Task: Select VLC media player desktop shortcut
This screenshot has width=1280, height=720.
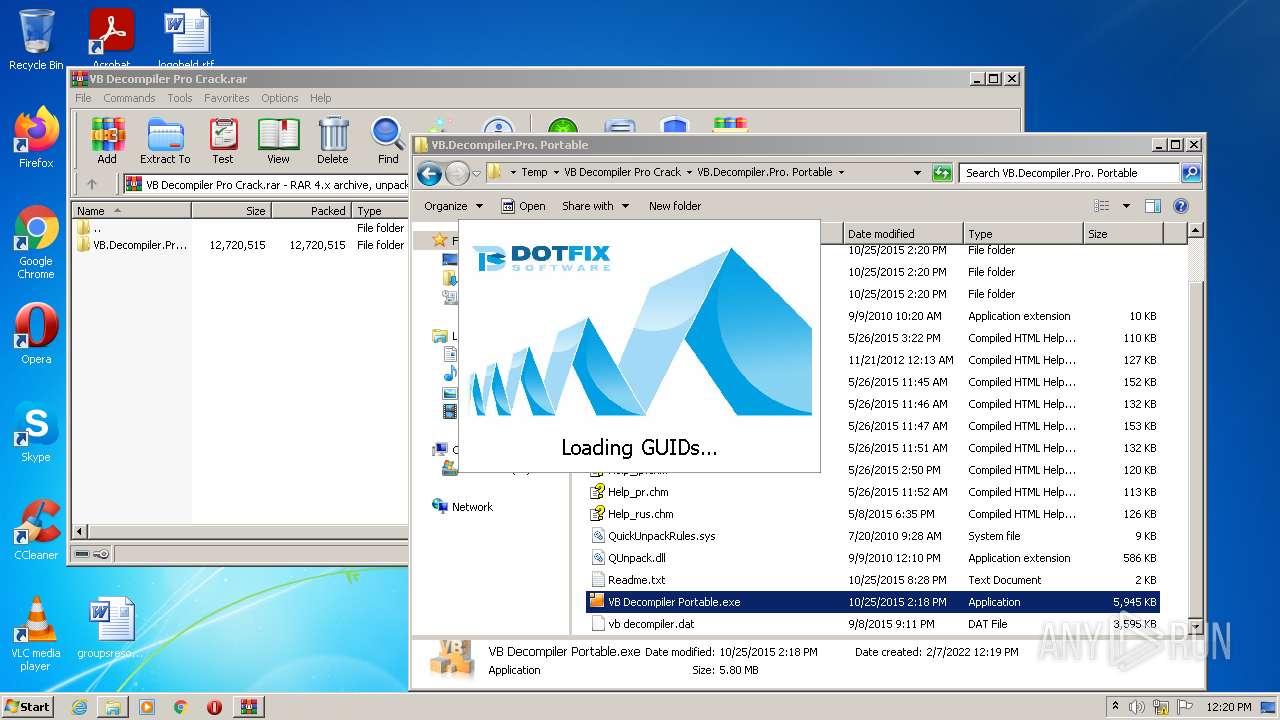Action: click(x=36, y=634)
